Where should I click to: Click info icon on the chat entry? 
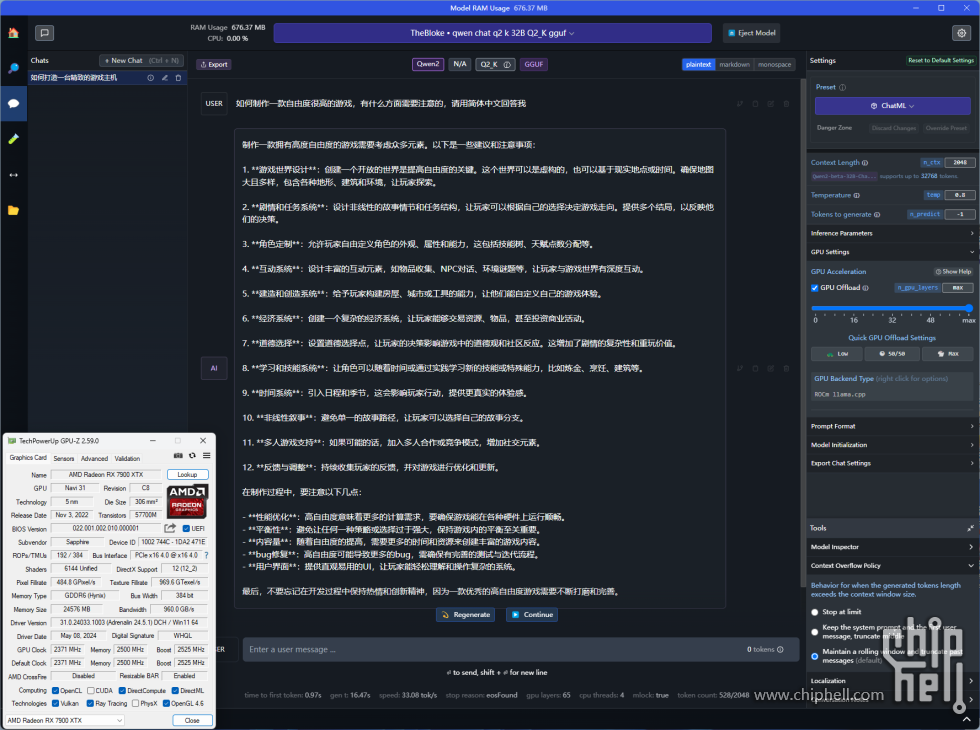[150, 78]
